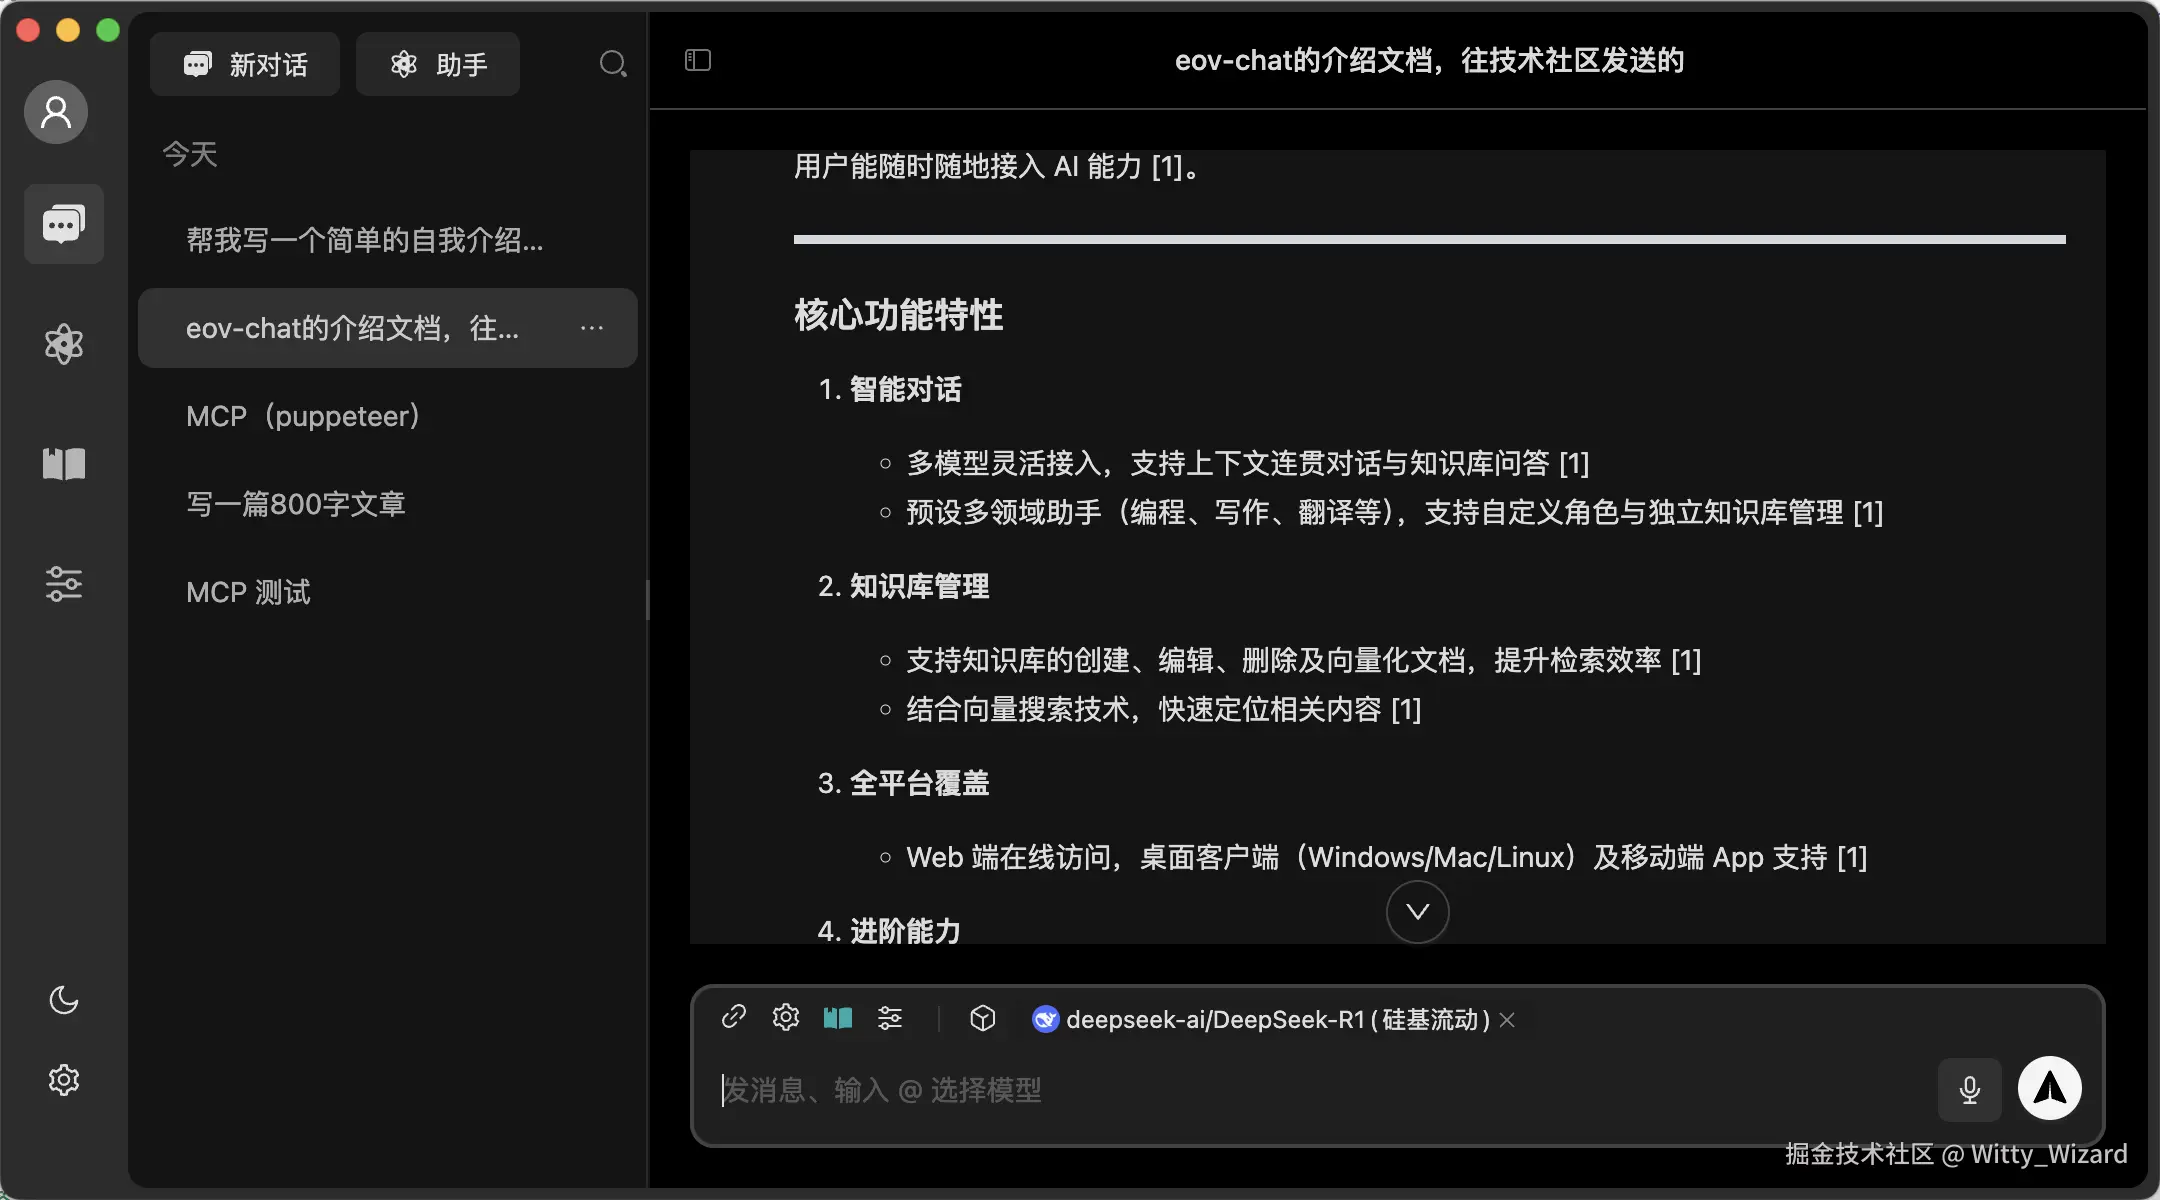Viewport: 2160px width, 1200px height.
Task: Activate voice input microphone button
Action: [x=1968, y=1090]
